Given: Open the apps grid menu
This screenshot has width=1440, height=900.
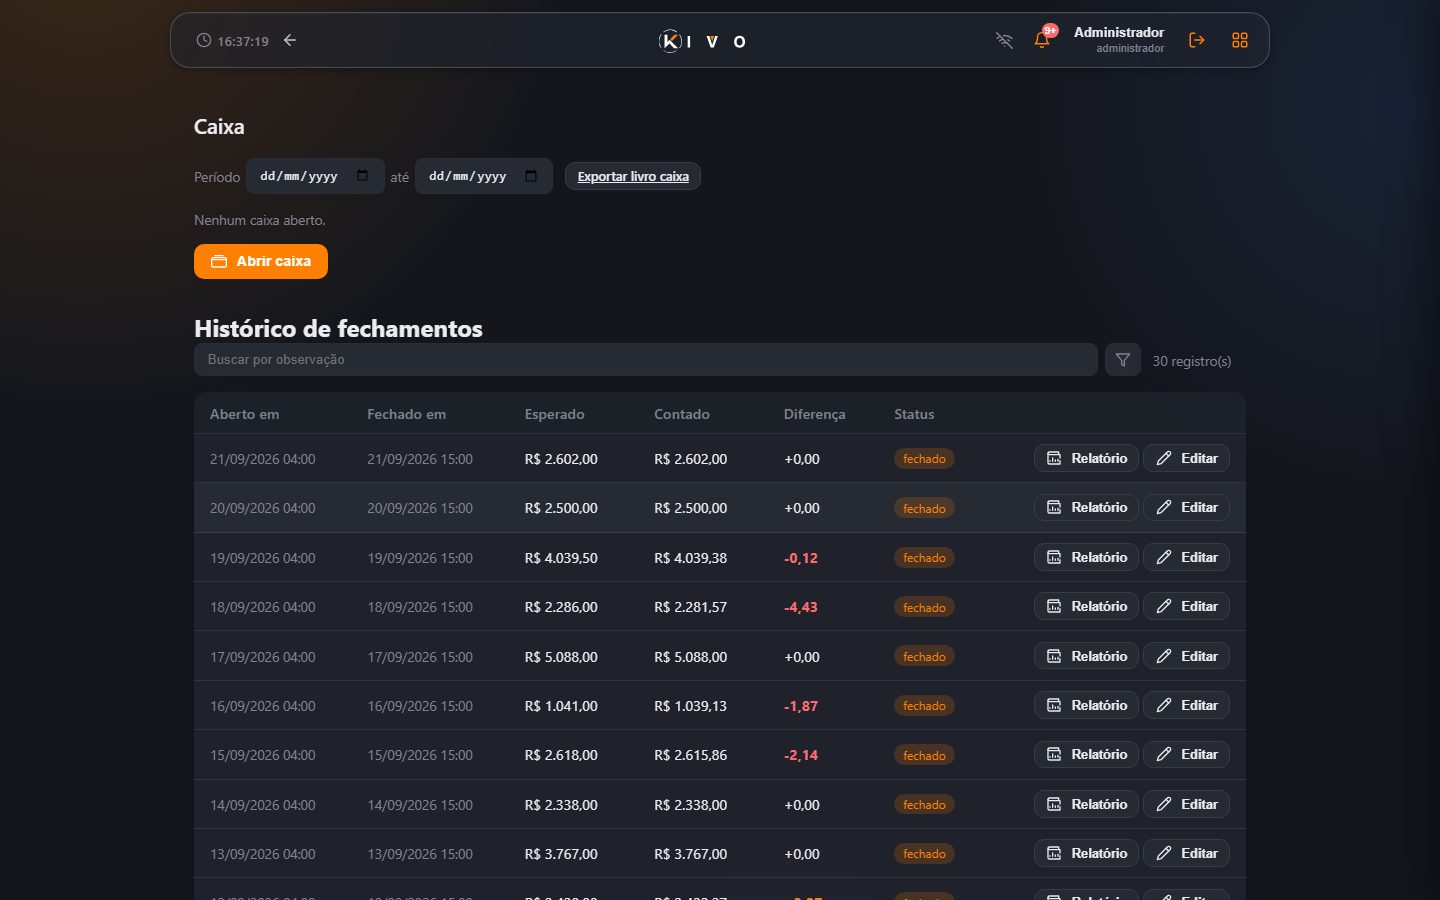Looking at the screenshot, I should pyautogui.click(x=1240, y=40).
